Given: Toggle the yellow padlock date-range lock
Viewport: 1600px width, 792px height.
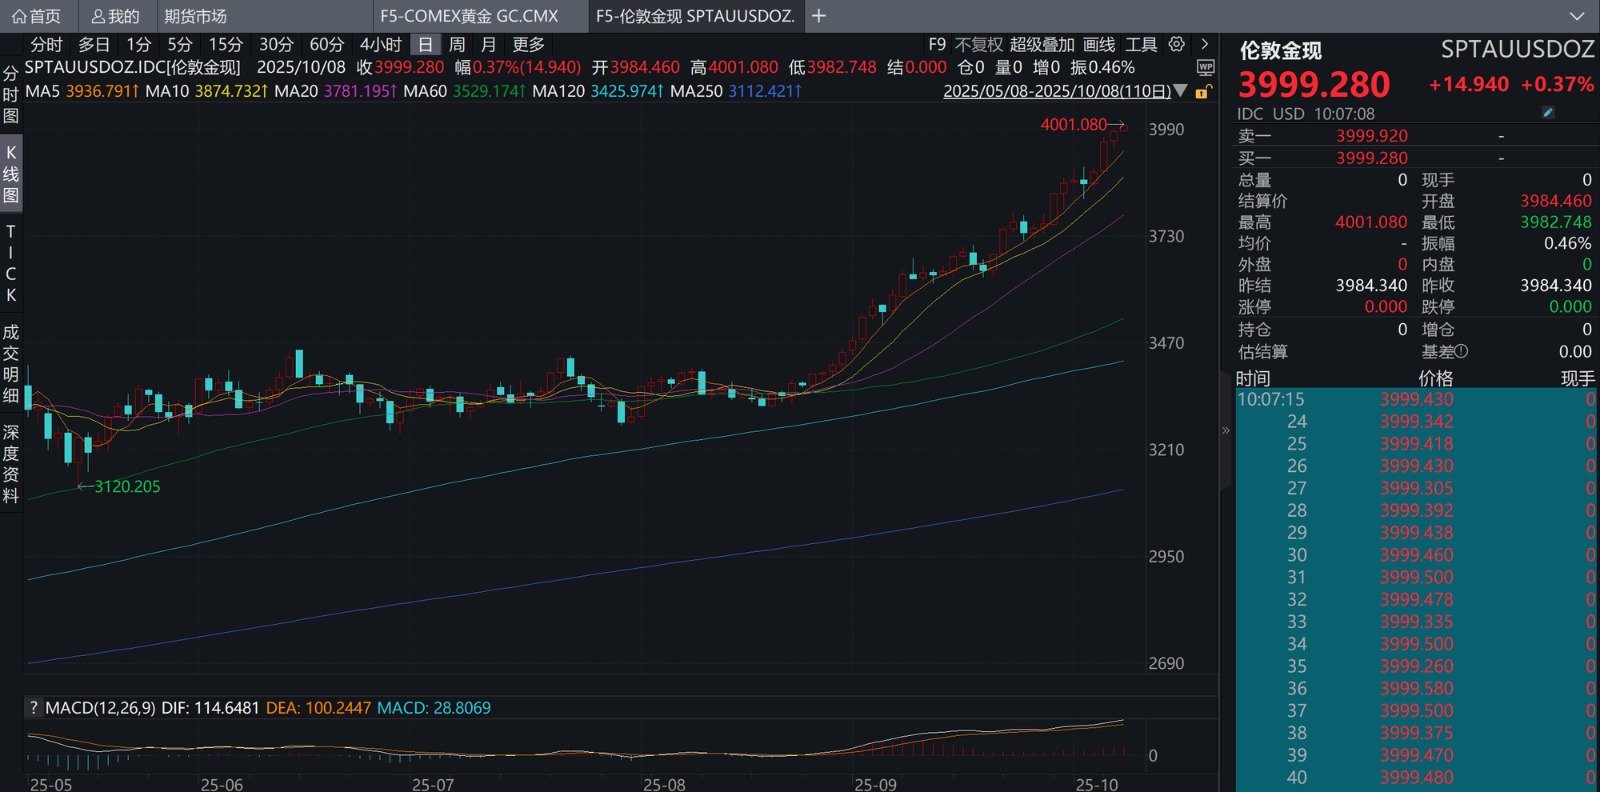Looking at the screenshot, I should (x=1203, y=92).
